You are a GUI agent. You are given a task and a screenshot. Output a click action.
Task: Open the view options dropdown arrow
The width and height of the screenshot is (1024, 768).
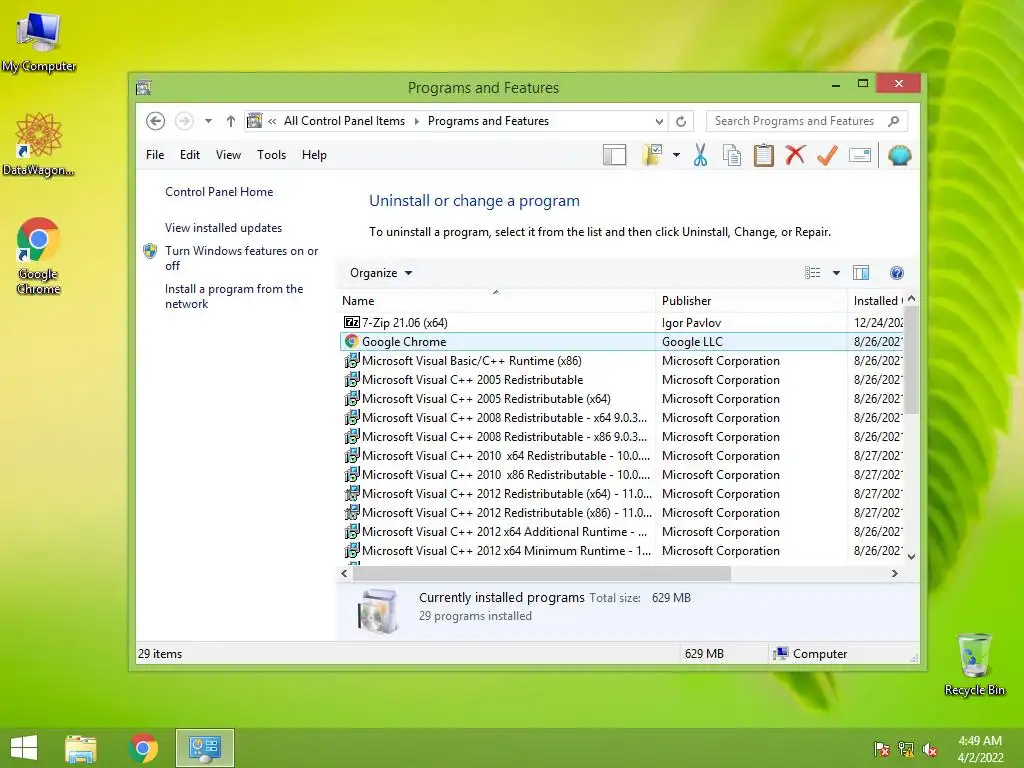[836, 273]
